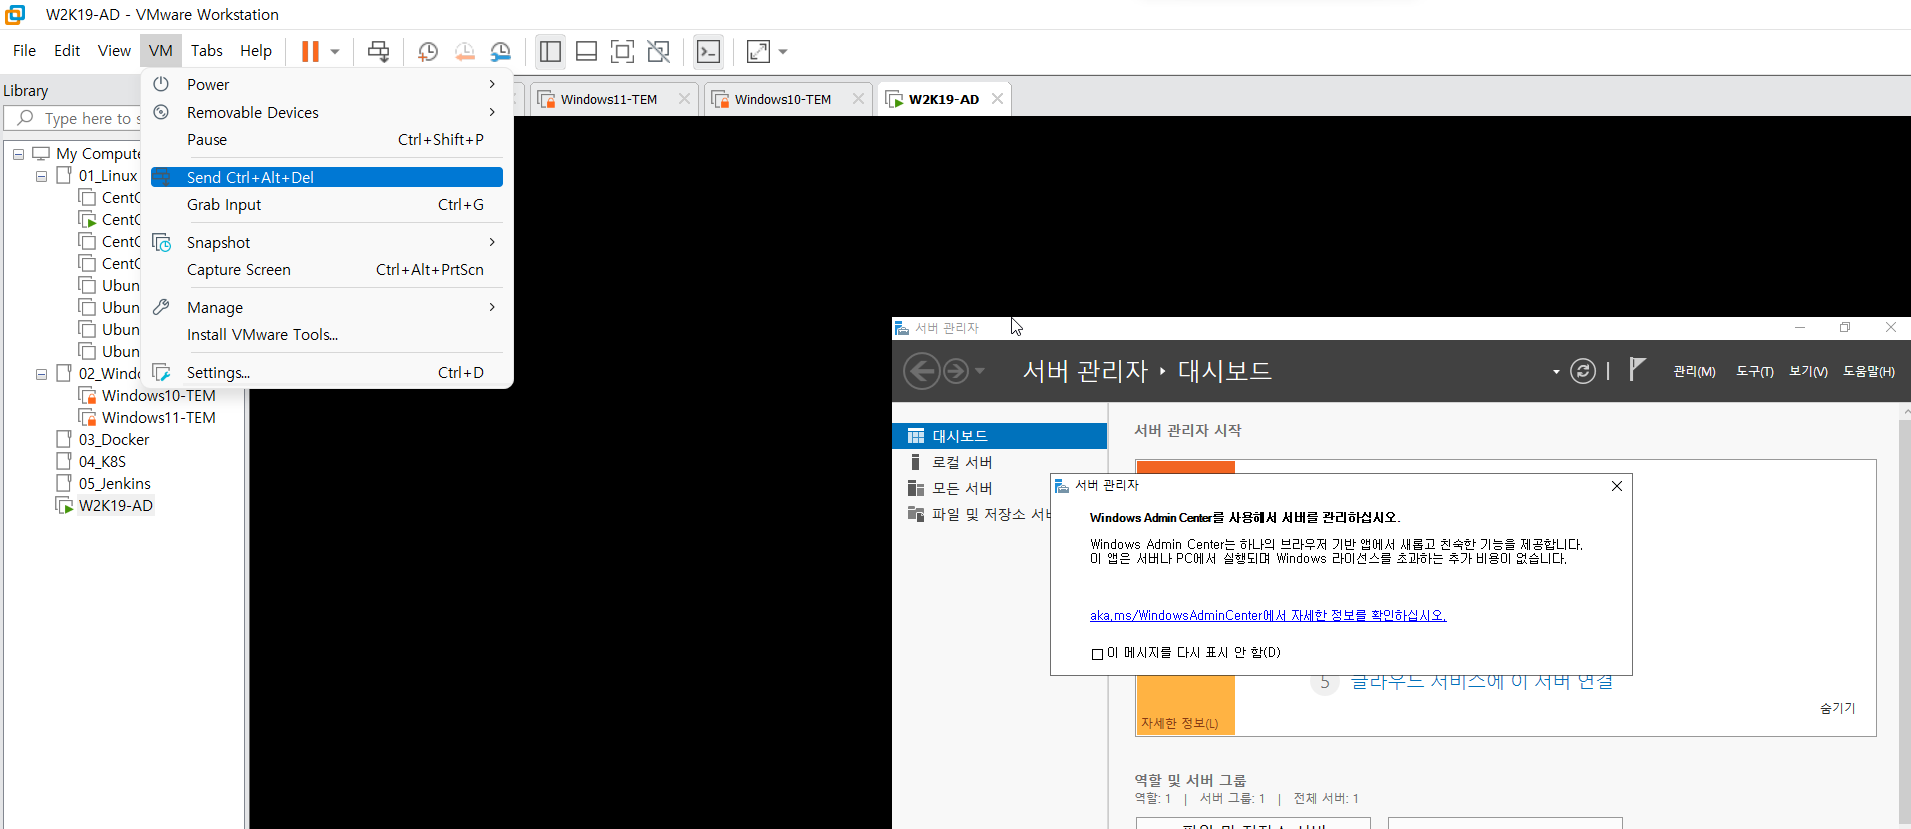Viewport: 1911px width, 829px height.
Task: Close the Windows11-TEM tab
Action: [x=684, y=99]
